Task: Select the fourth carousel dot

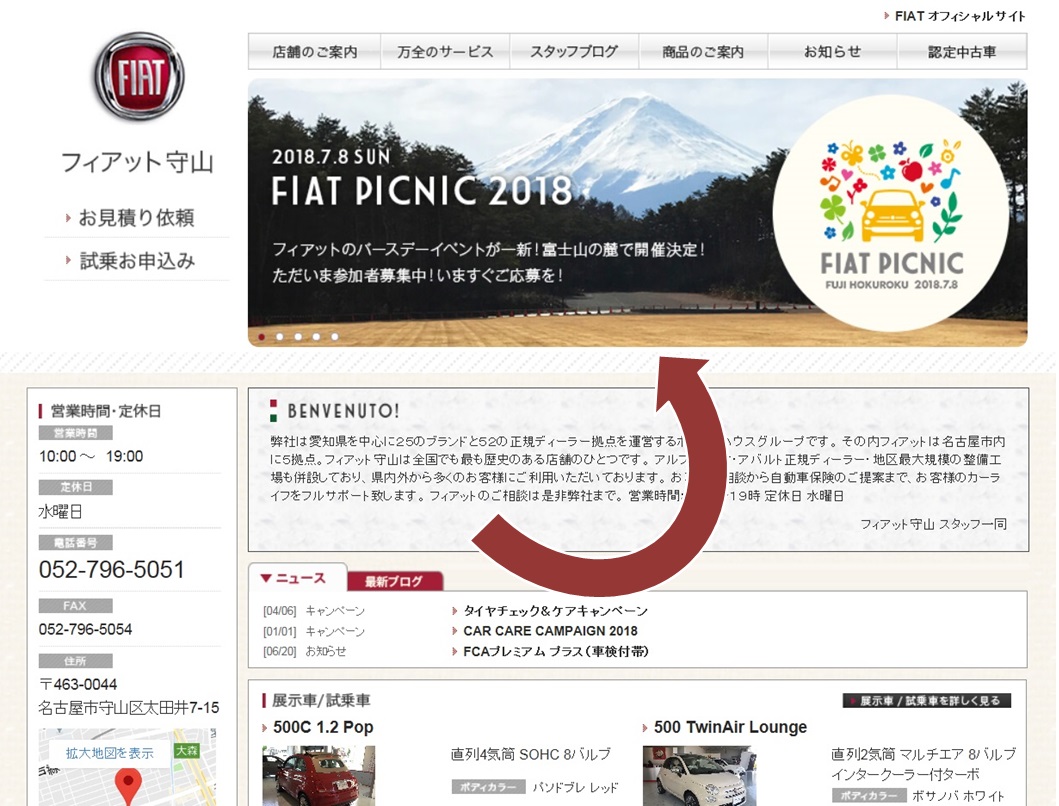Action: pos(316,336)
